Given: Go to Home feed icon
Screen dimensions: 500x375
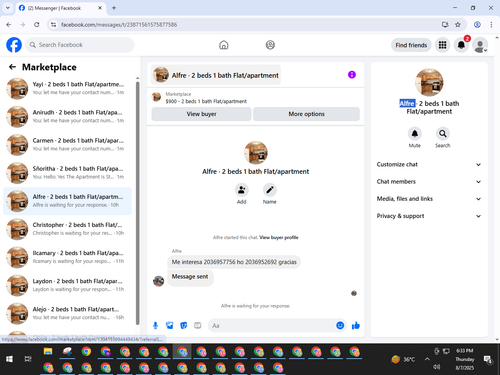Looking at the screenshot, I should 224,45.
